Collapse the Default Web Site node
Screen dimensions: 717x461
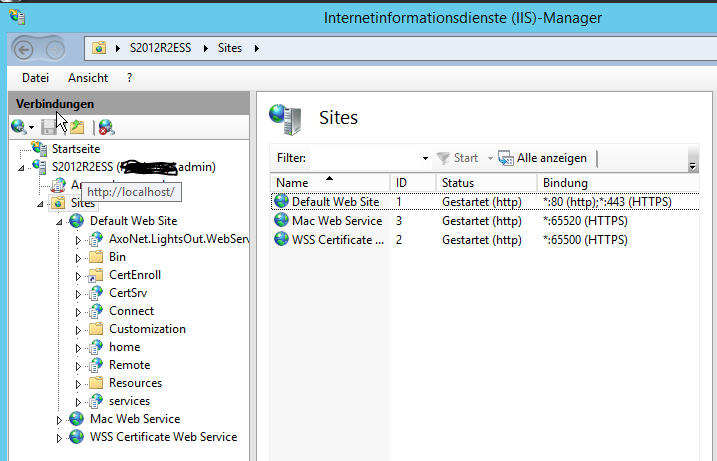(59, 222)
